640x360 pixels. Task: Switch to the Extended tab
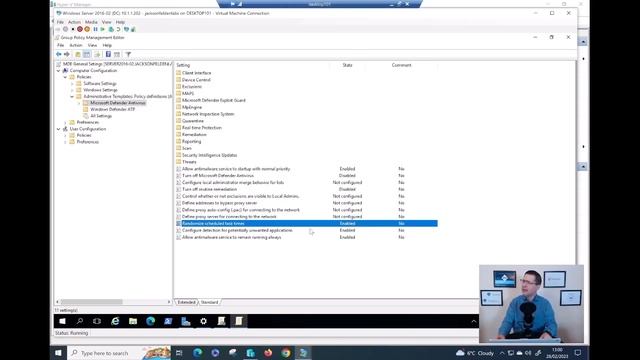click(187, 302)
